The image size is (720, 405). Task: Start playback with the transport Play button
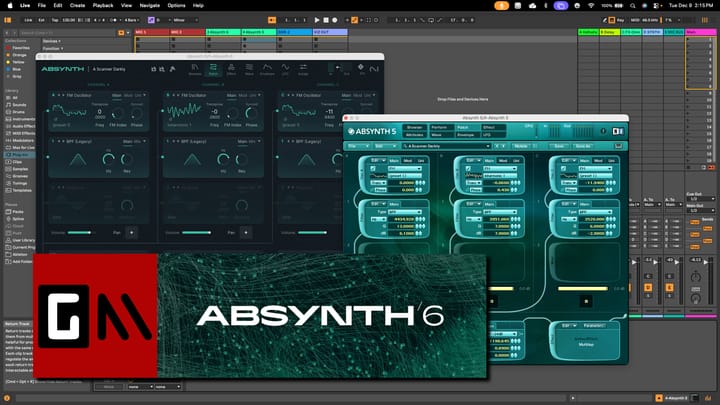click(317, 20)
